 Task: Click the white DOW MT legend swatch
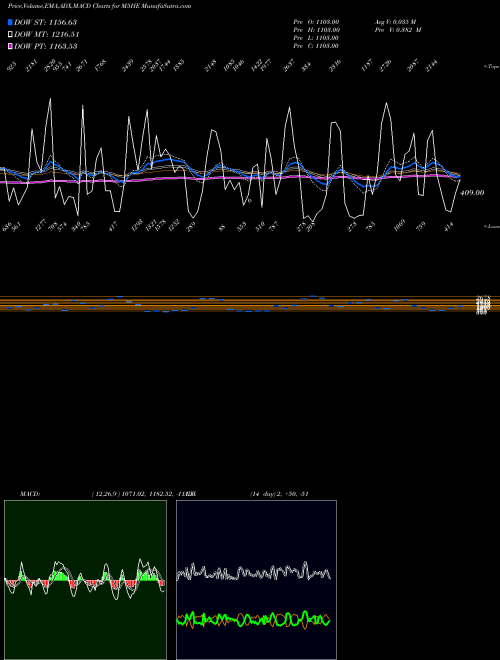(x=10, y=35)
